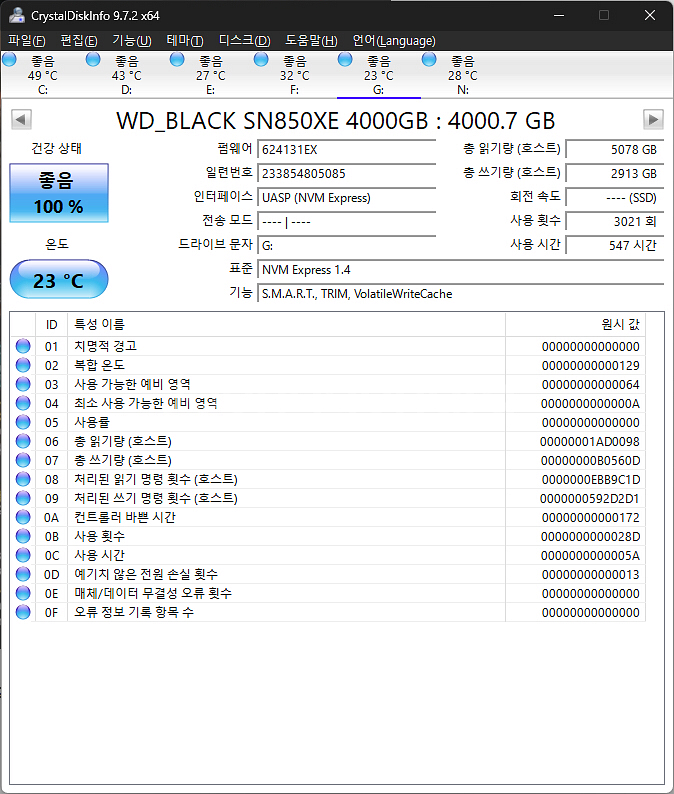Click status orb for attribute 0C 사용 시간
The image size is (674, 794).
(23, 555)
